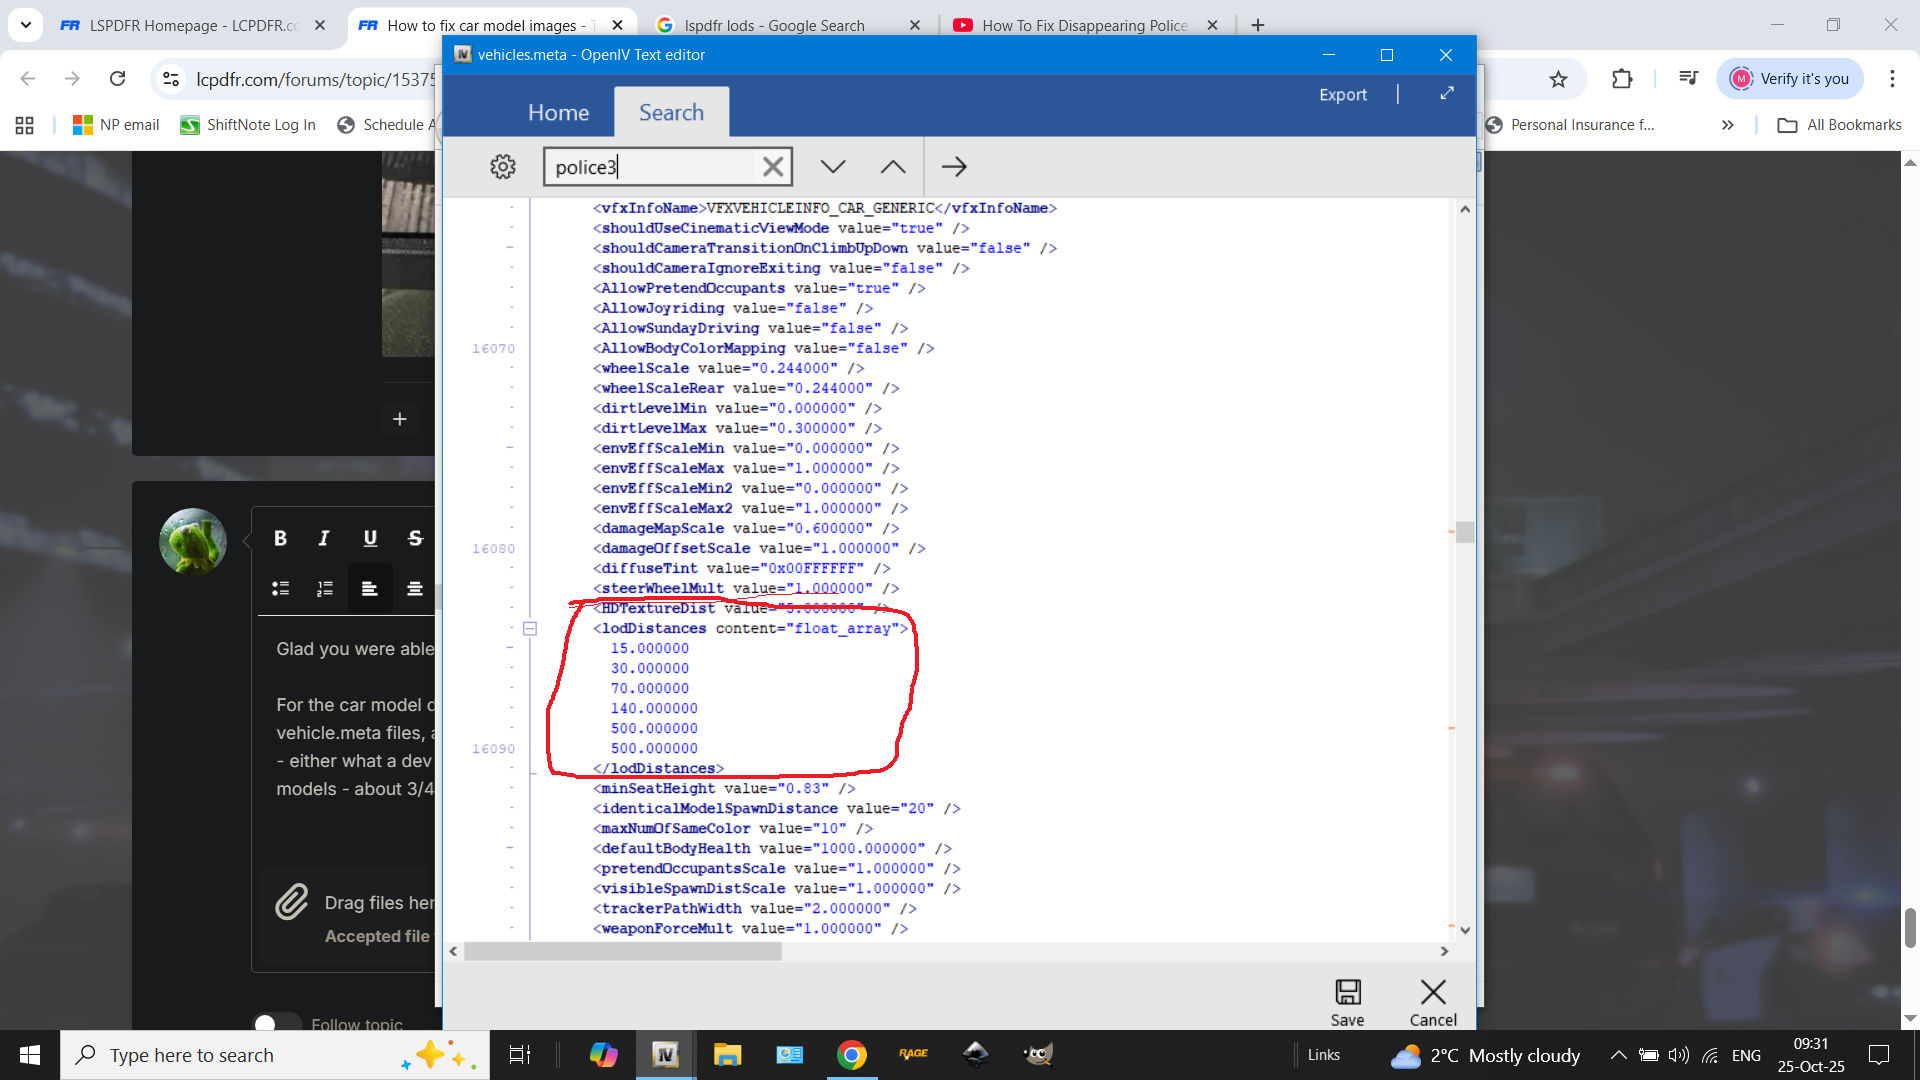Toggle bold formatting in forum editor

tap(280, 538)
